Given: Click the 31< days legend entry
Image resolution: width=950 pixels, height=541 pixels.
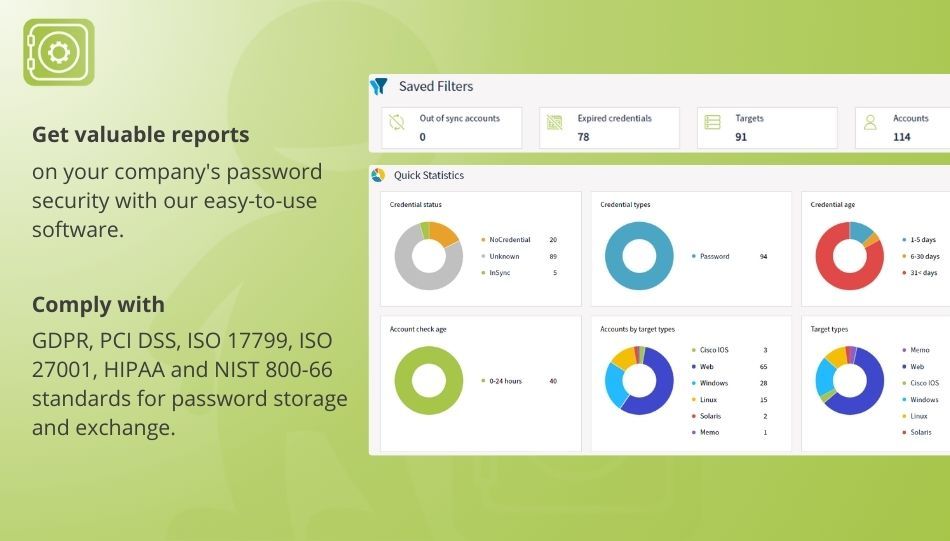Looking at the screenshot, I should coord(920,273).
